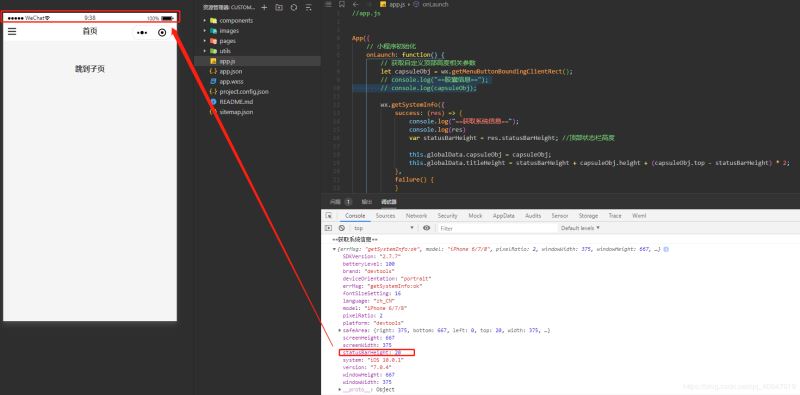Click the new folder icon in explorer header
This screenshot has width=800, height=395.
click(279, 8)
